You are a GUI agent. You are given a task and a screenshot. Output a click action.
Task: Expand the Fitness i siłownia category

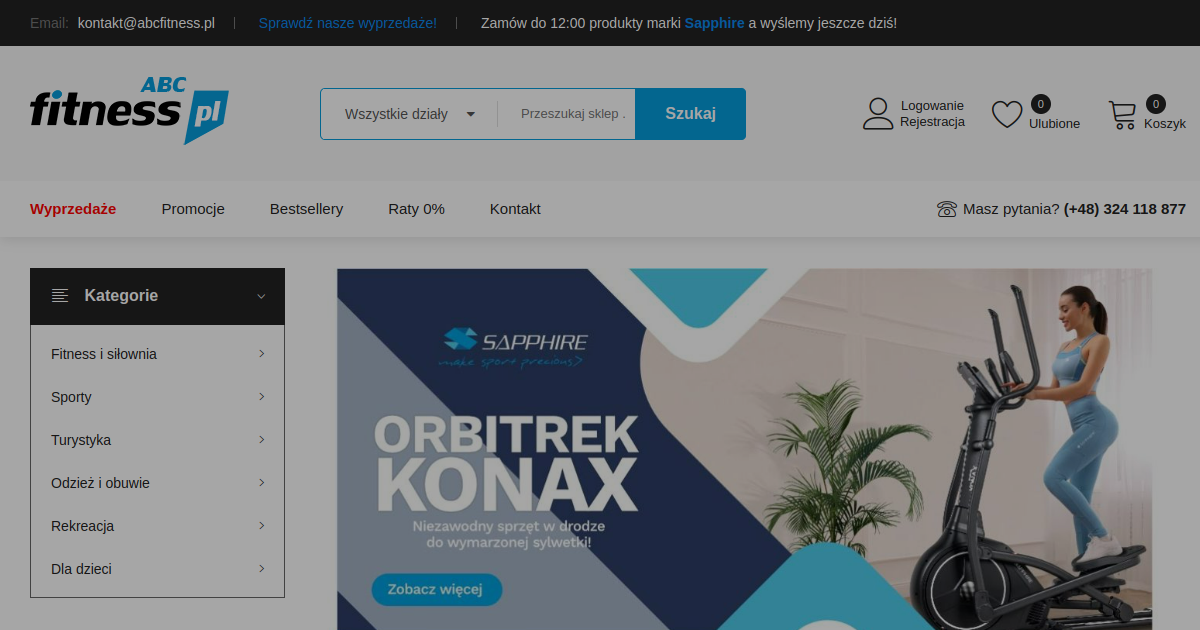157,354
